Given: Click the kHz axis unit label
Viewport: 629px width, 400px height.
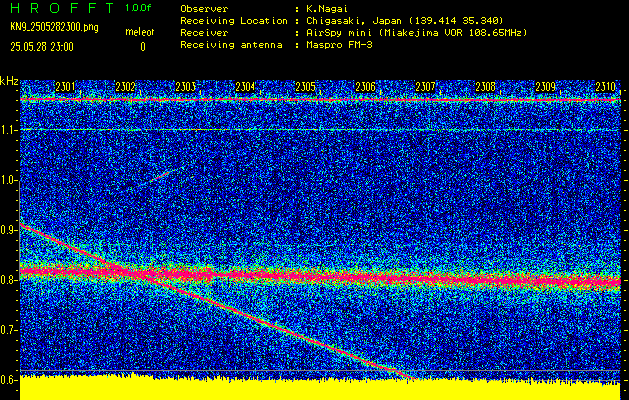Looking at the screenshot, I should 9,81.
